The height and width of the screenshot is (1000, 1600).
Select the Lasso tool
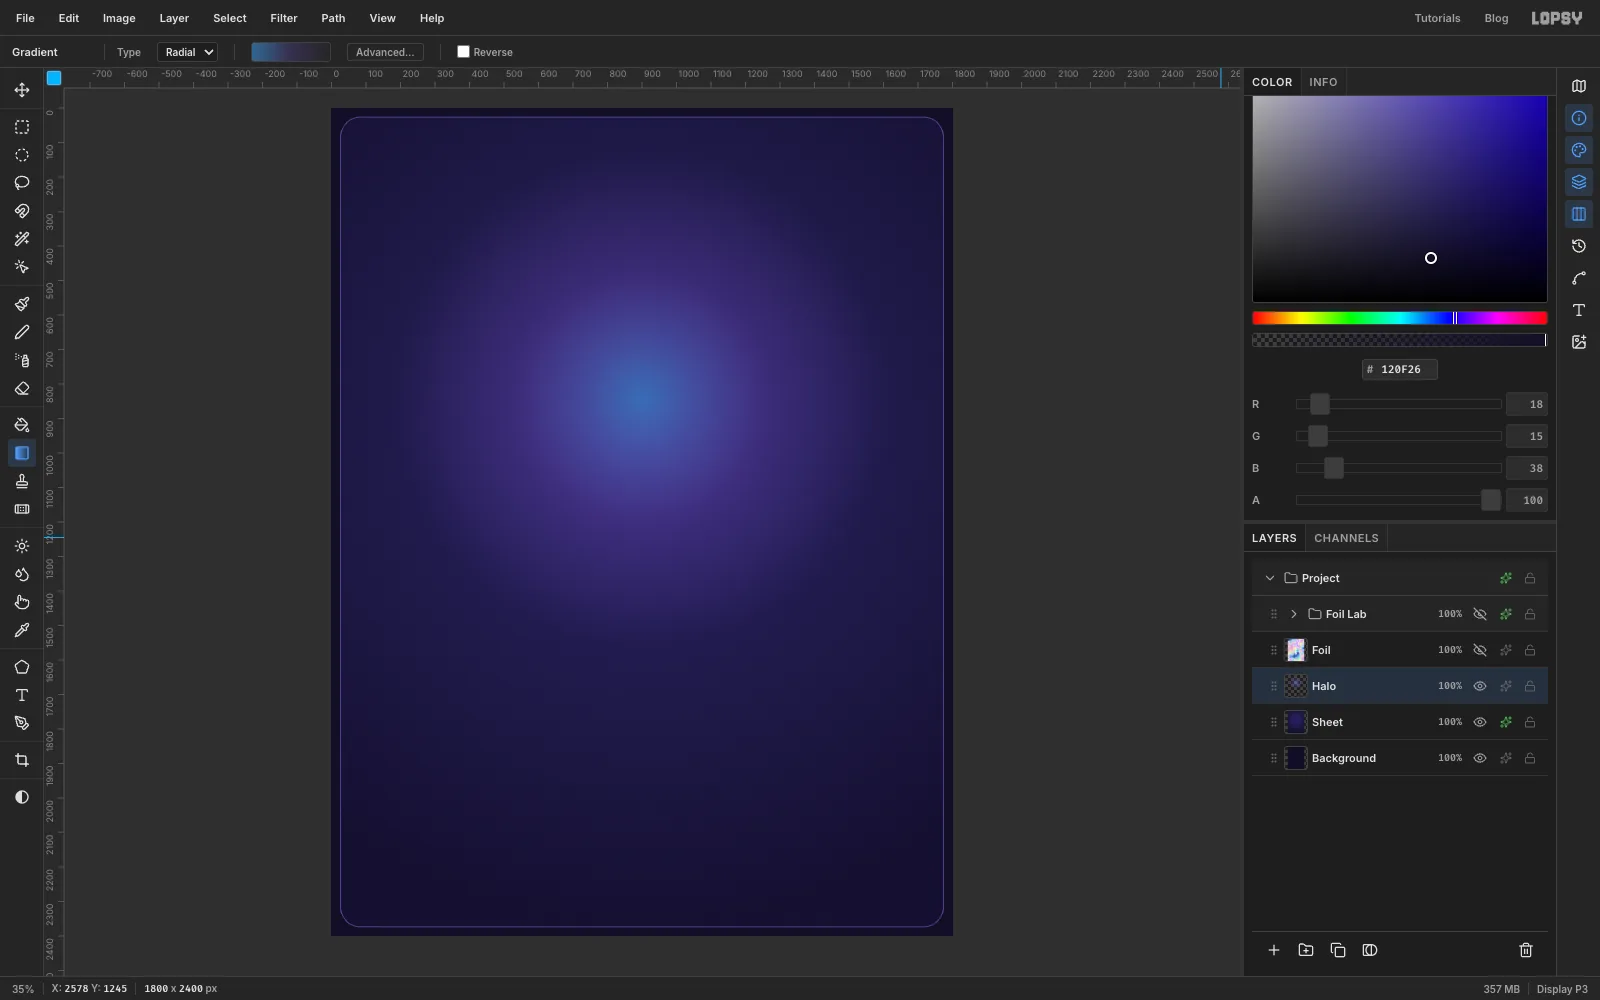pyautogui.click(x=22, y=183)
